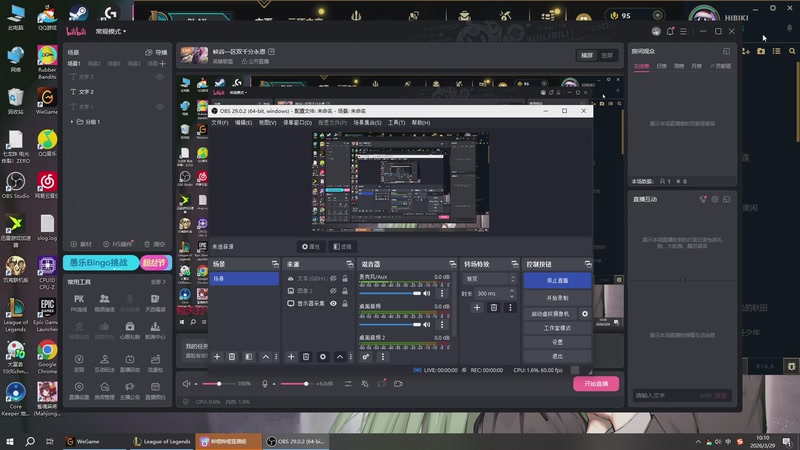
Task: Open OBS 停靠窗口(D) menu
Action: [297, 122]
